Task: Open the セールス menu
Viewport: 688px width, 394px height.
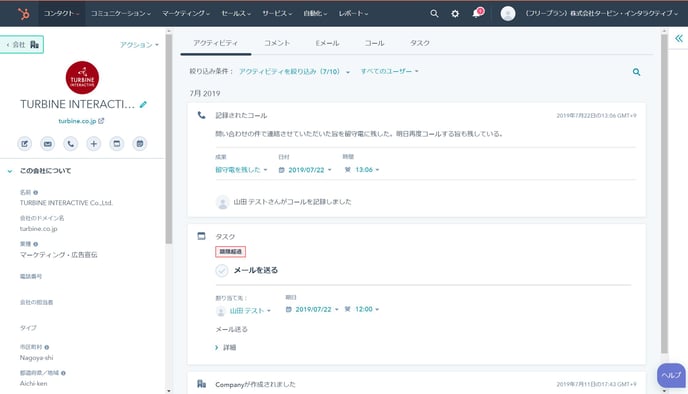Action: (236, 14)
